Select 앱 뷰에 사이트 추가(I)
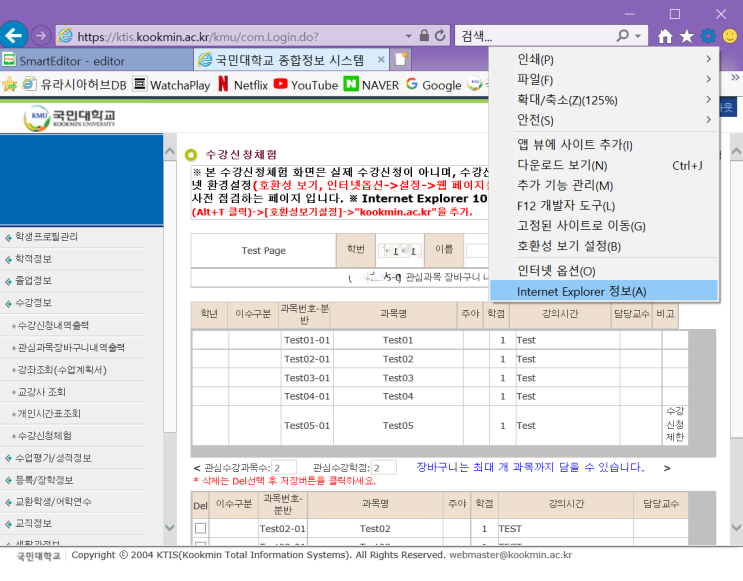Image resolution: width=743 pixels, height=581 pixels. point(604,145)
